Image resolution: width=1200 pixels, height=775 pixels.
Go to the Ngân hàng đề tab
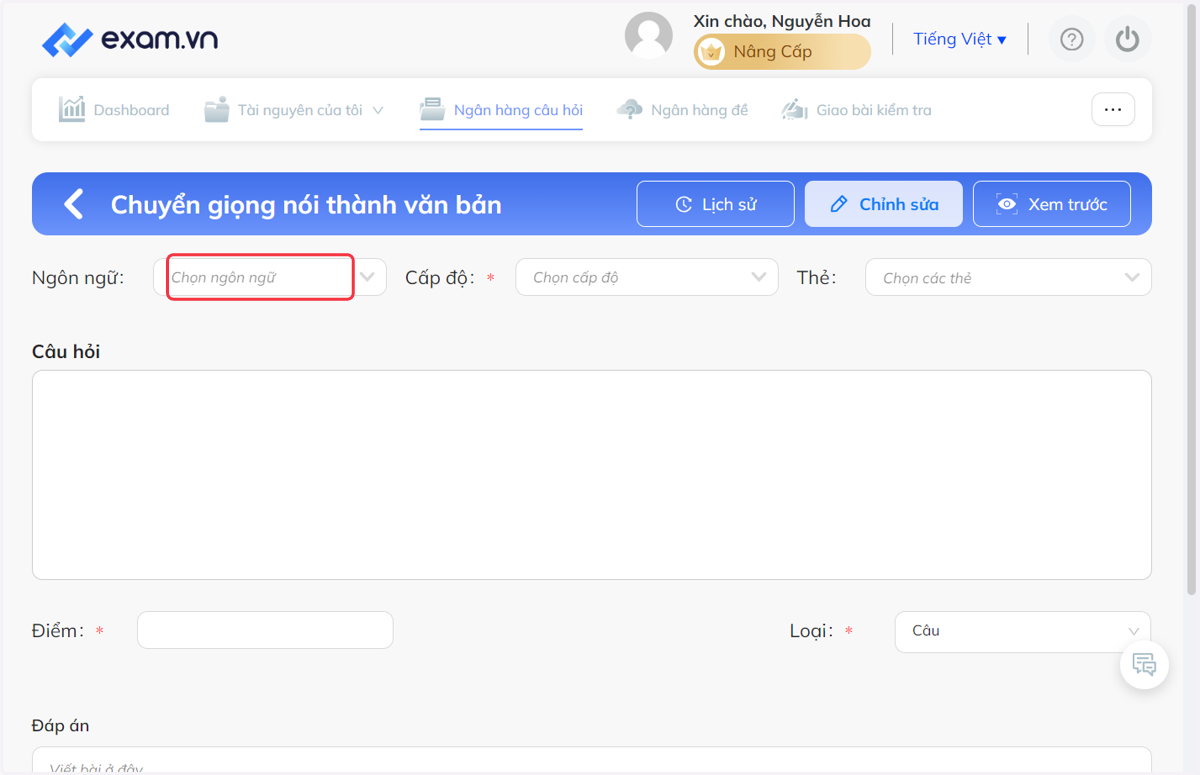point(682,110)
